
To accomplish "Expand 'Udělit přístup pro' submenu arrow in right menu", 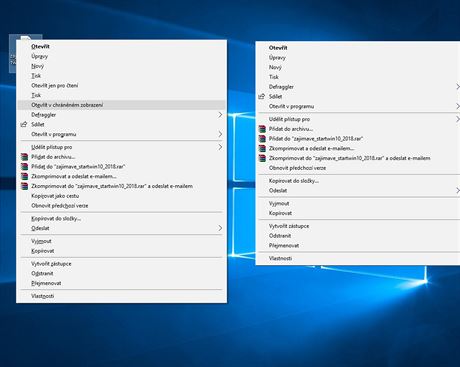I will 458,119.
